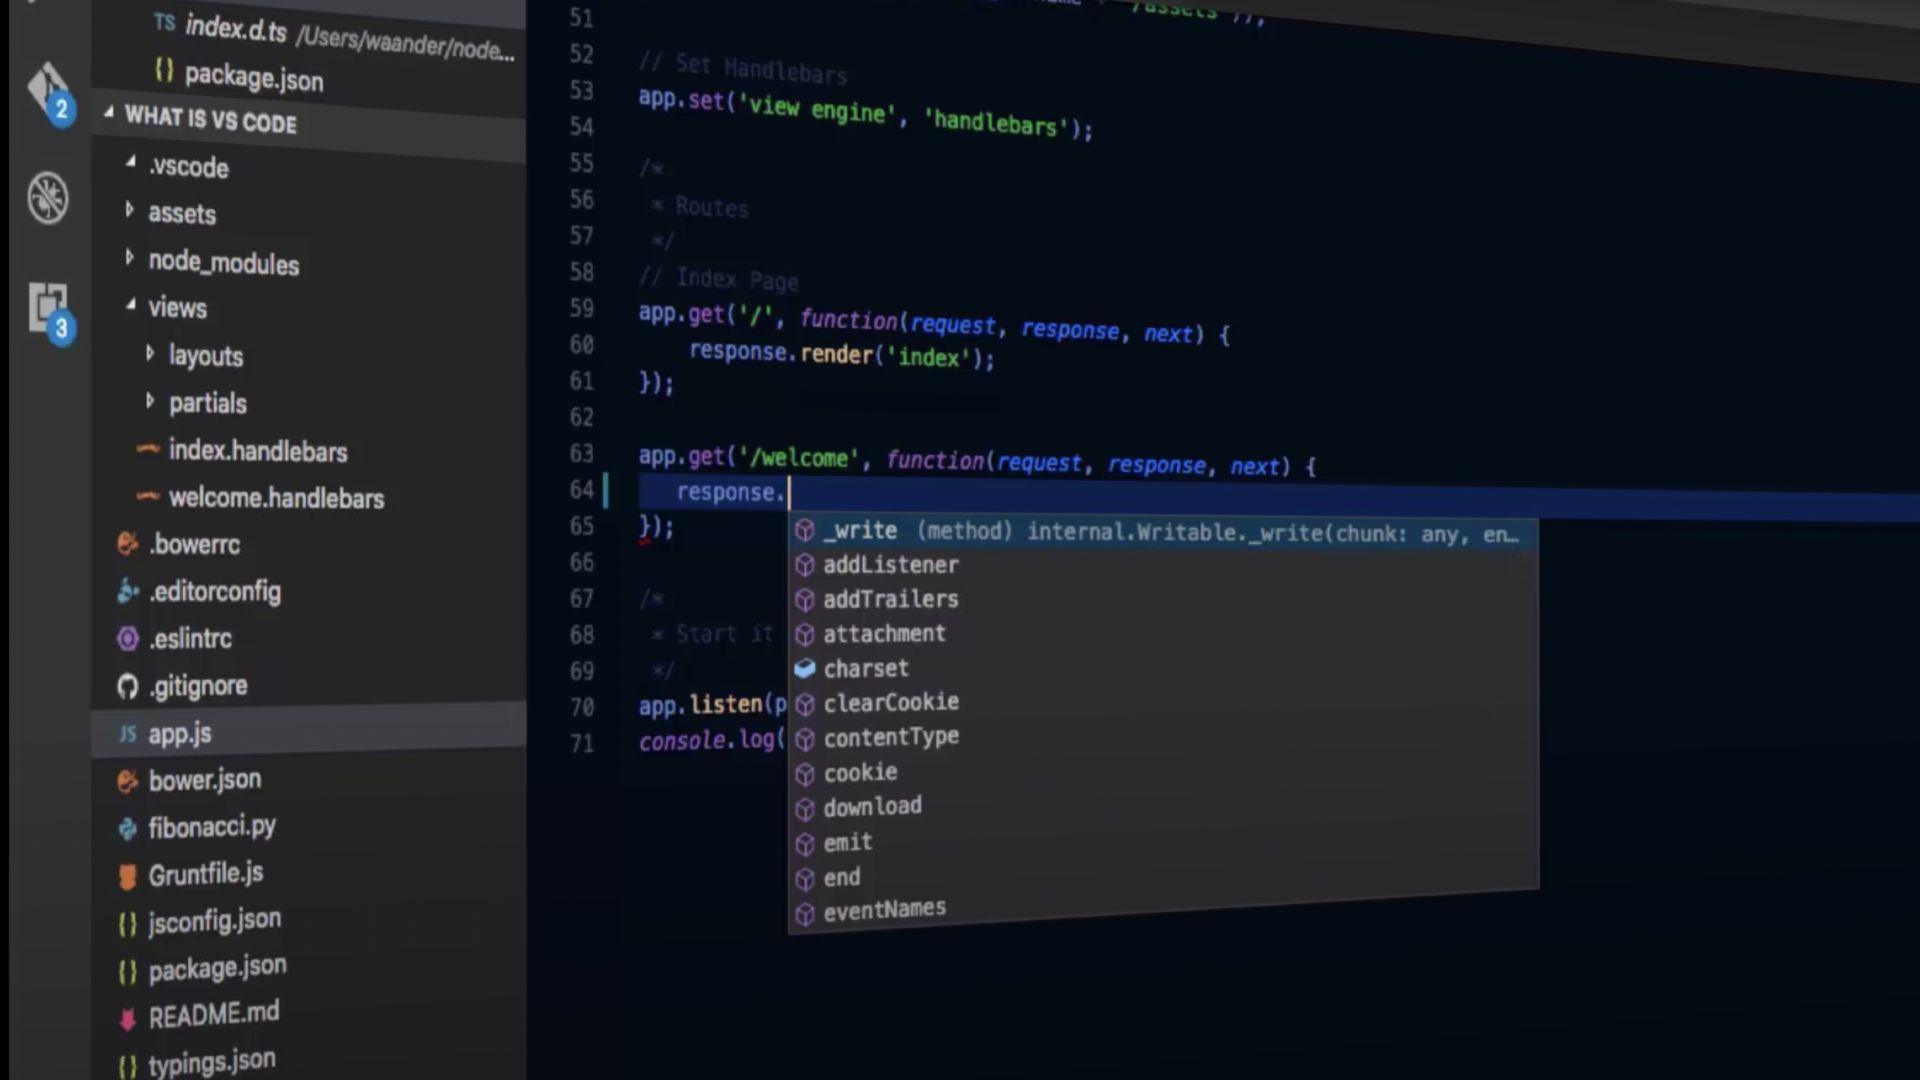Viewport: 1920px width, 1080px height.
Task: Open the README.md file
Action: point(213,1015)
